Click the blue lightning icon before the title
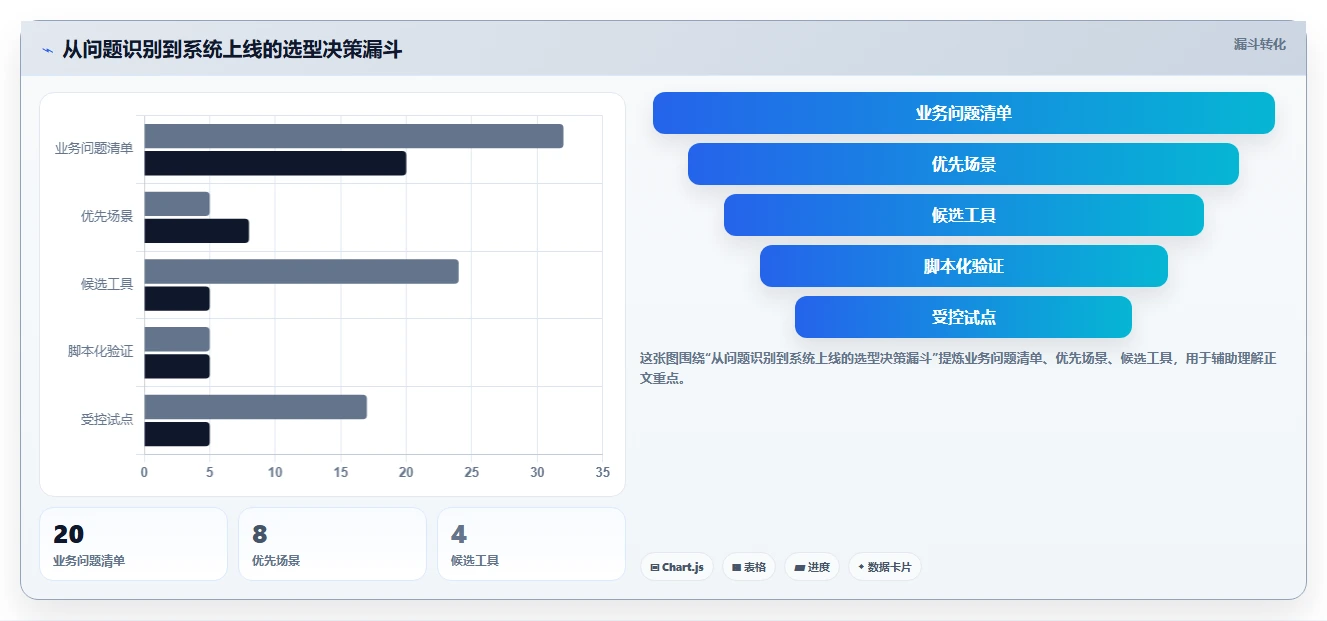The width and height of the screenshot is (1327, 621). [47, 50]
